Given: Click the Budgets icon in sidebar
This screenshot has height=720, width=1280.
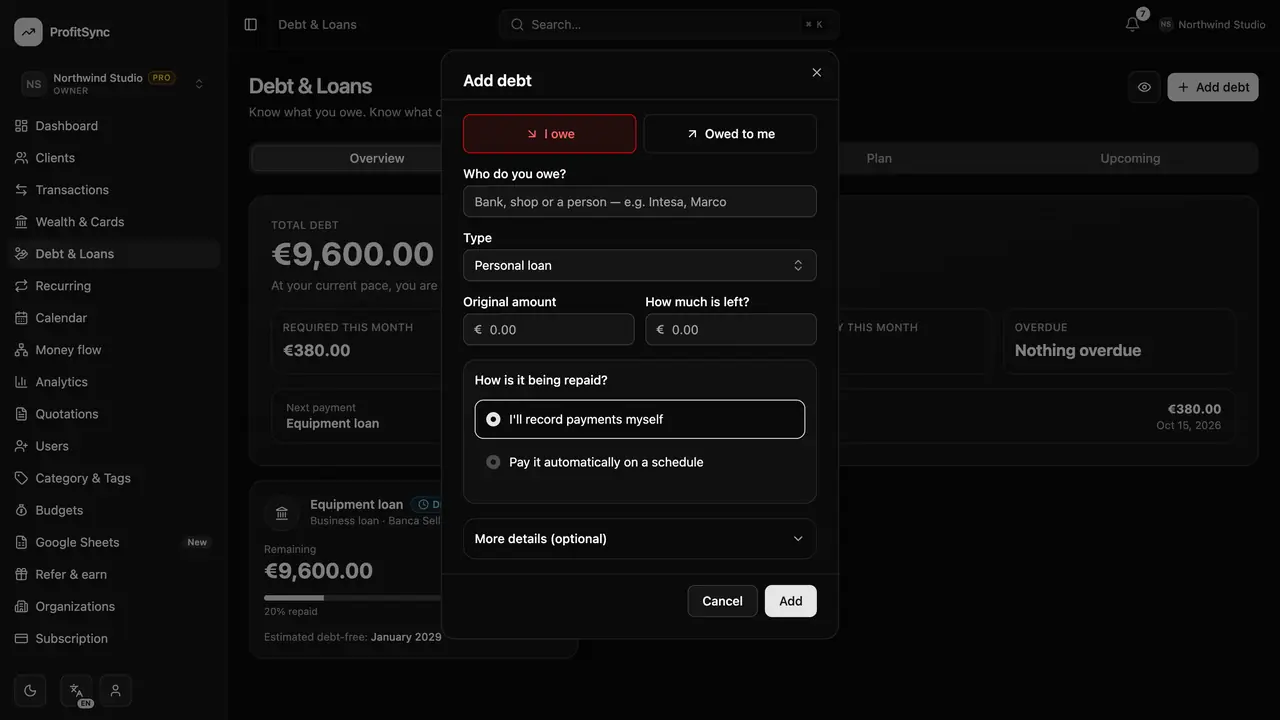Looking at the screenshot, I should (21, 510).
